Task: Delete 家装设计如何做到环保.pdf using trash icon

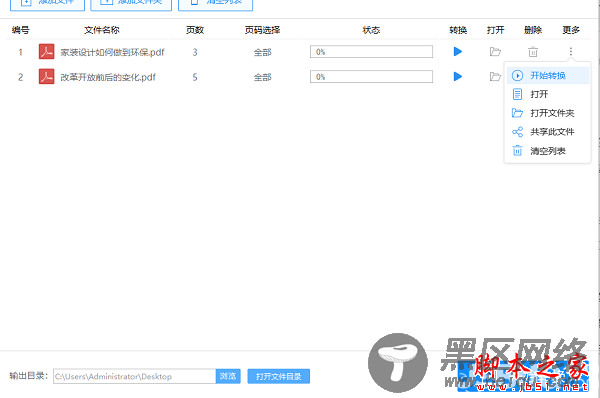Action: [533, 52]
